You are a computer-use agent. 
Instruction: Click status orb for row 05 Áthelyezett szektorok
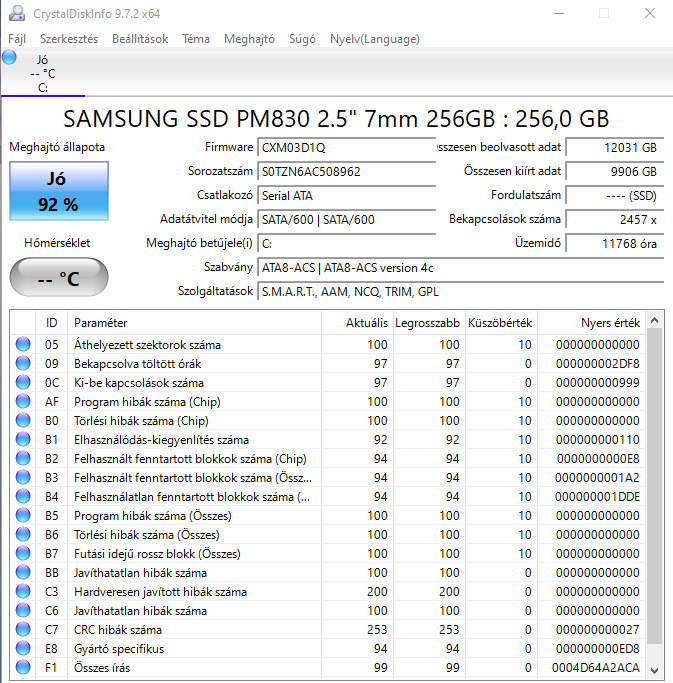23,344
